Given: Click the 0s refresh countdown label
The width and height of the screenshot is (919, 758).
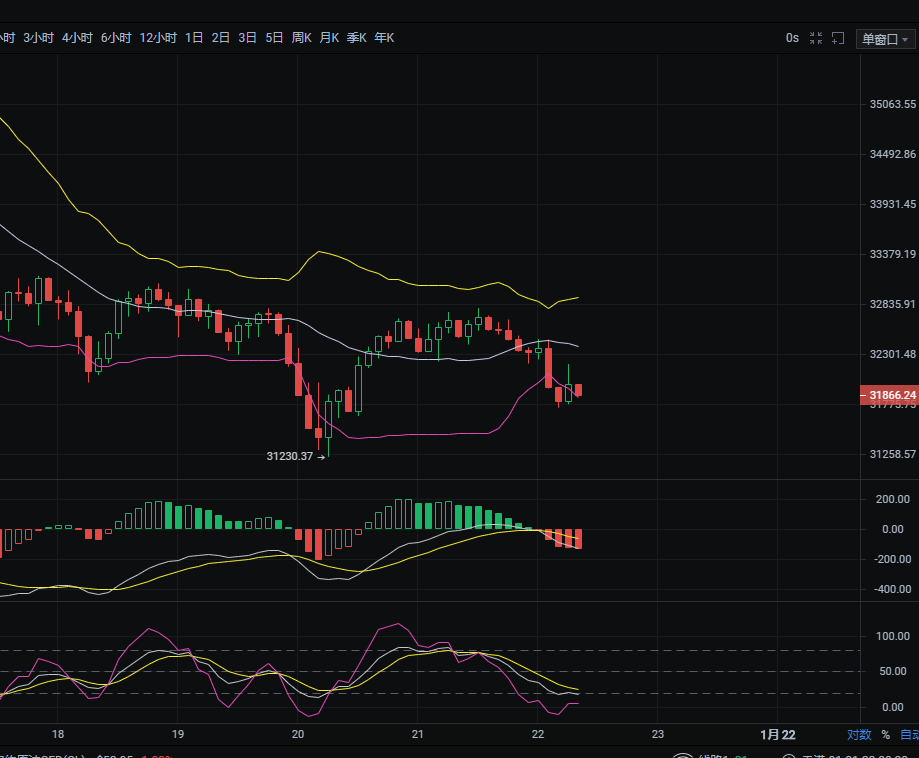Looking at the screenshot, I should 792,38.
